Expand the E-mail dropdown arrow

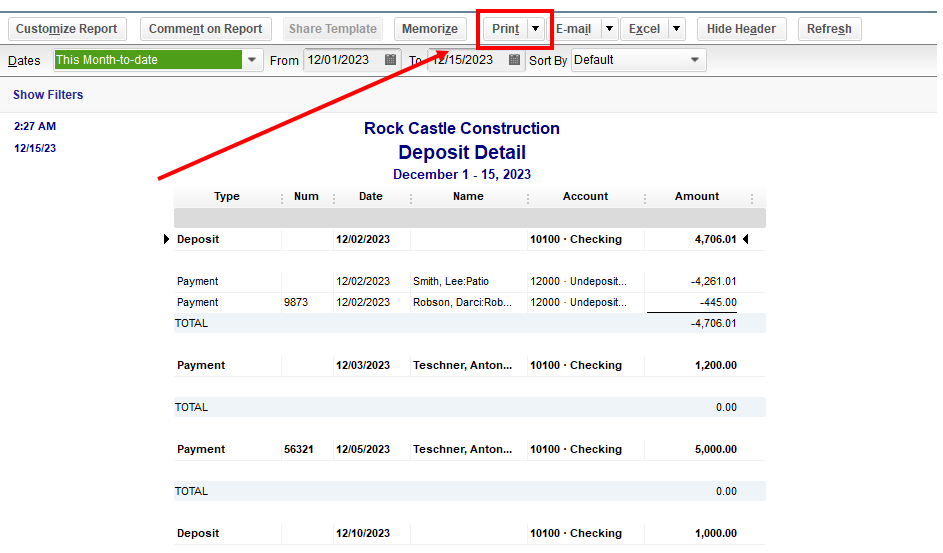pos(609,29)
